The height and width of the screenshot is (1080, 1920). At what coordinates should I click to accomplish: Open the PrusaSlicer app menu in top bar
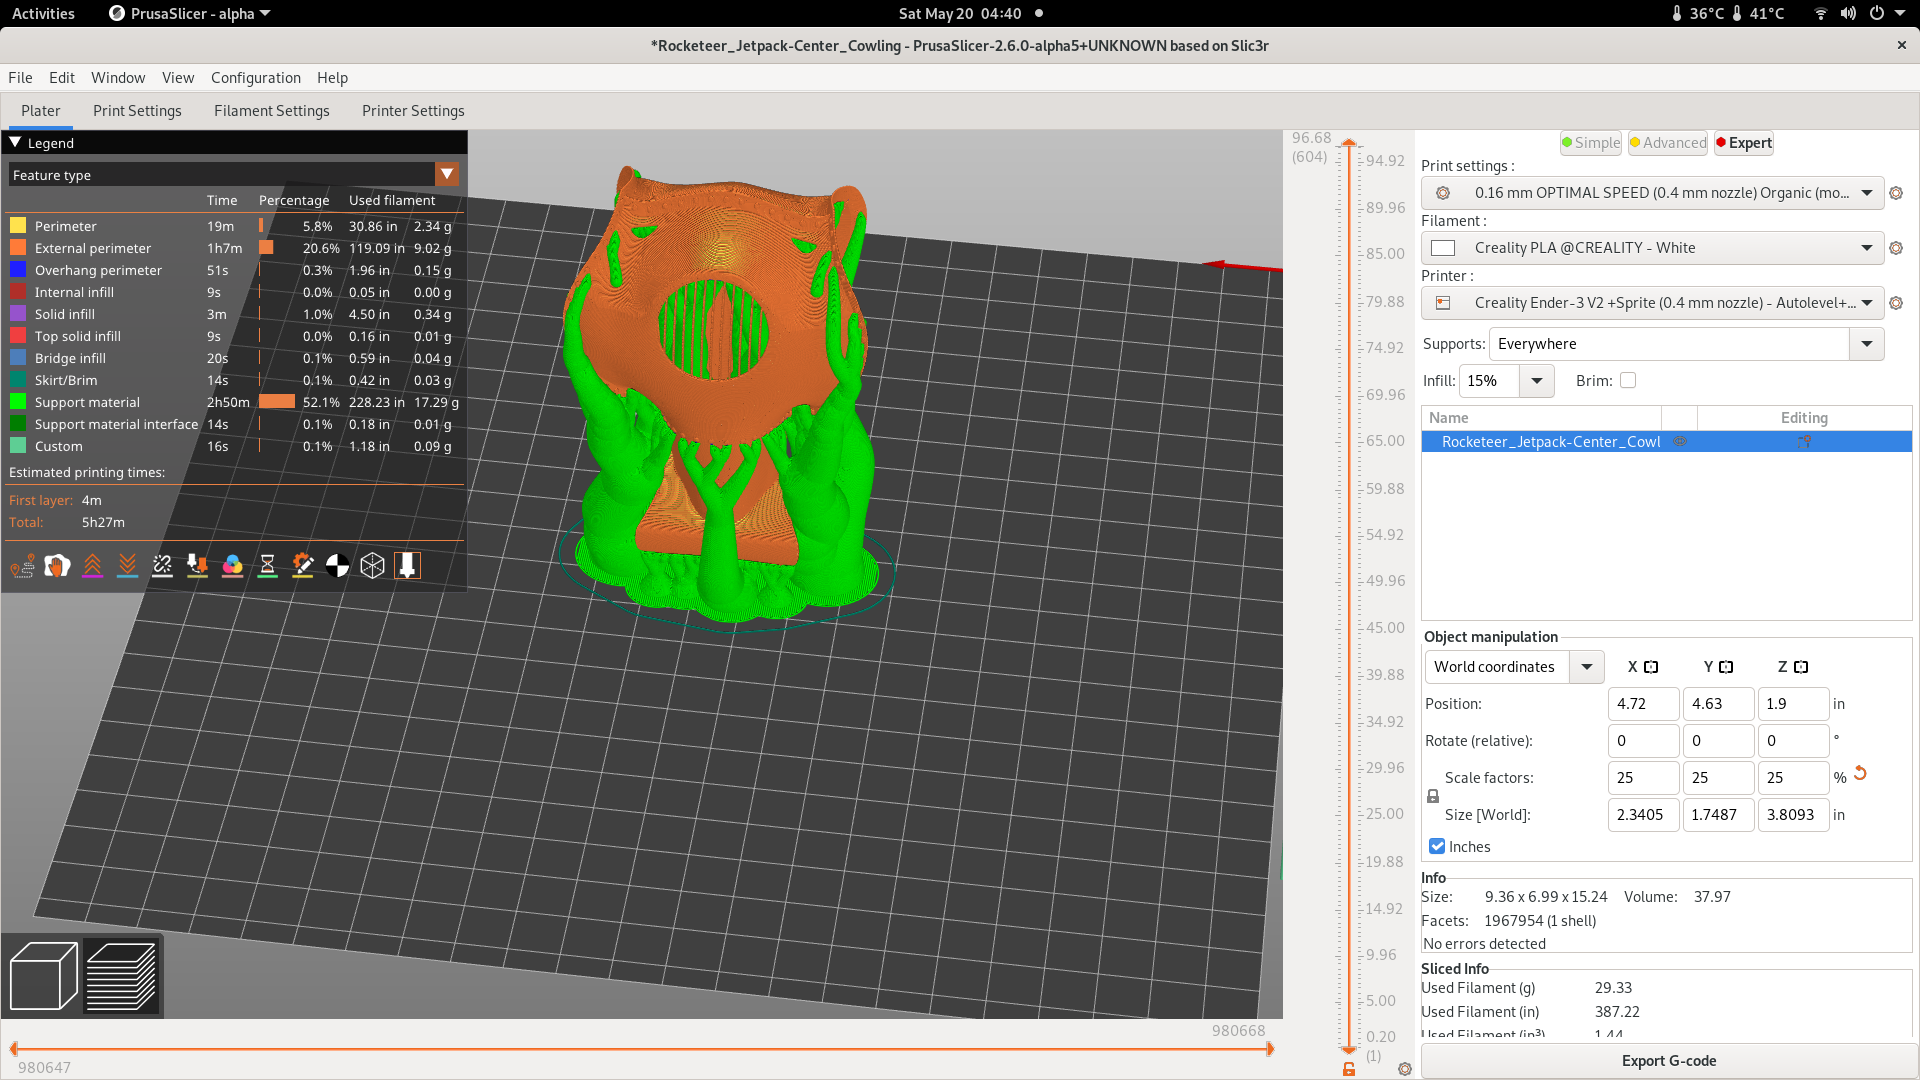click(x=190, y=13)
